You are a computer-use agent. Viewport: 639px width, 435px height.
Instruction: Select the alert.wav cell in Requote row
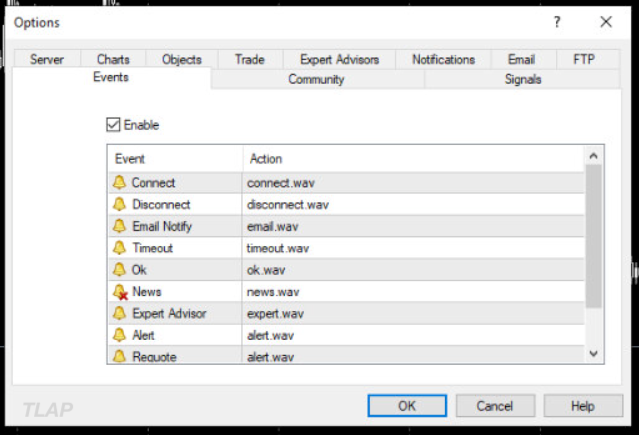413,356
